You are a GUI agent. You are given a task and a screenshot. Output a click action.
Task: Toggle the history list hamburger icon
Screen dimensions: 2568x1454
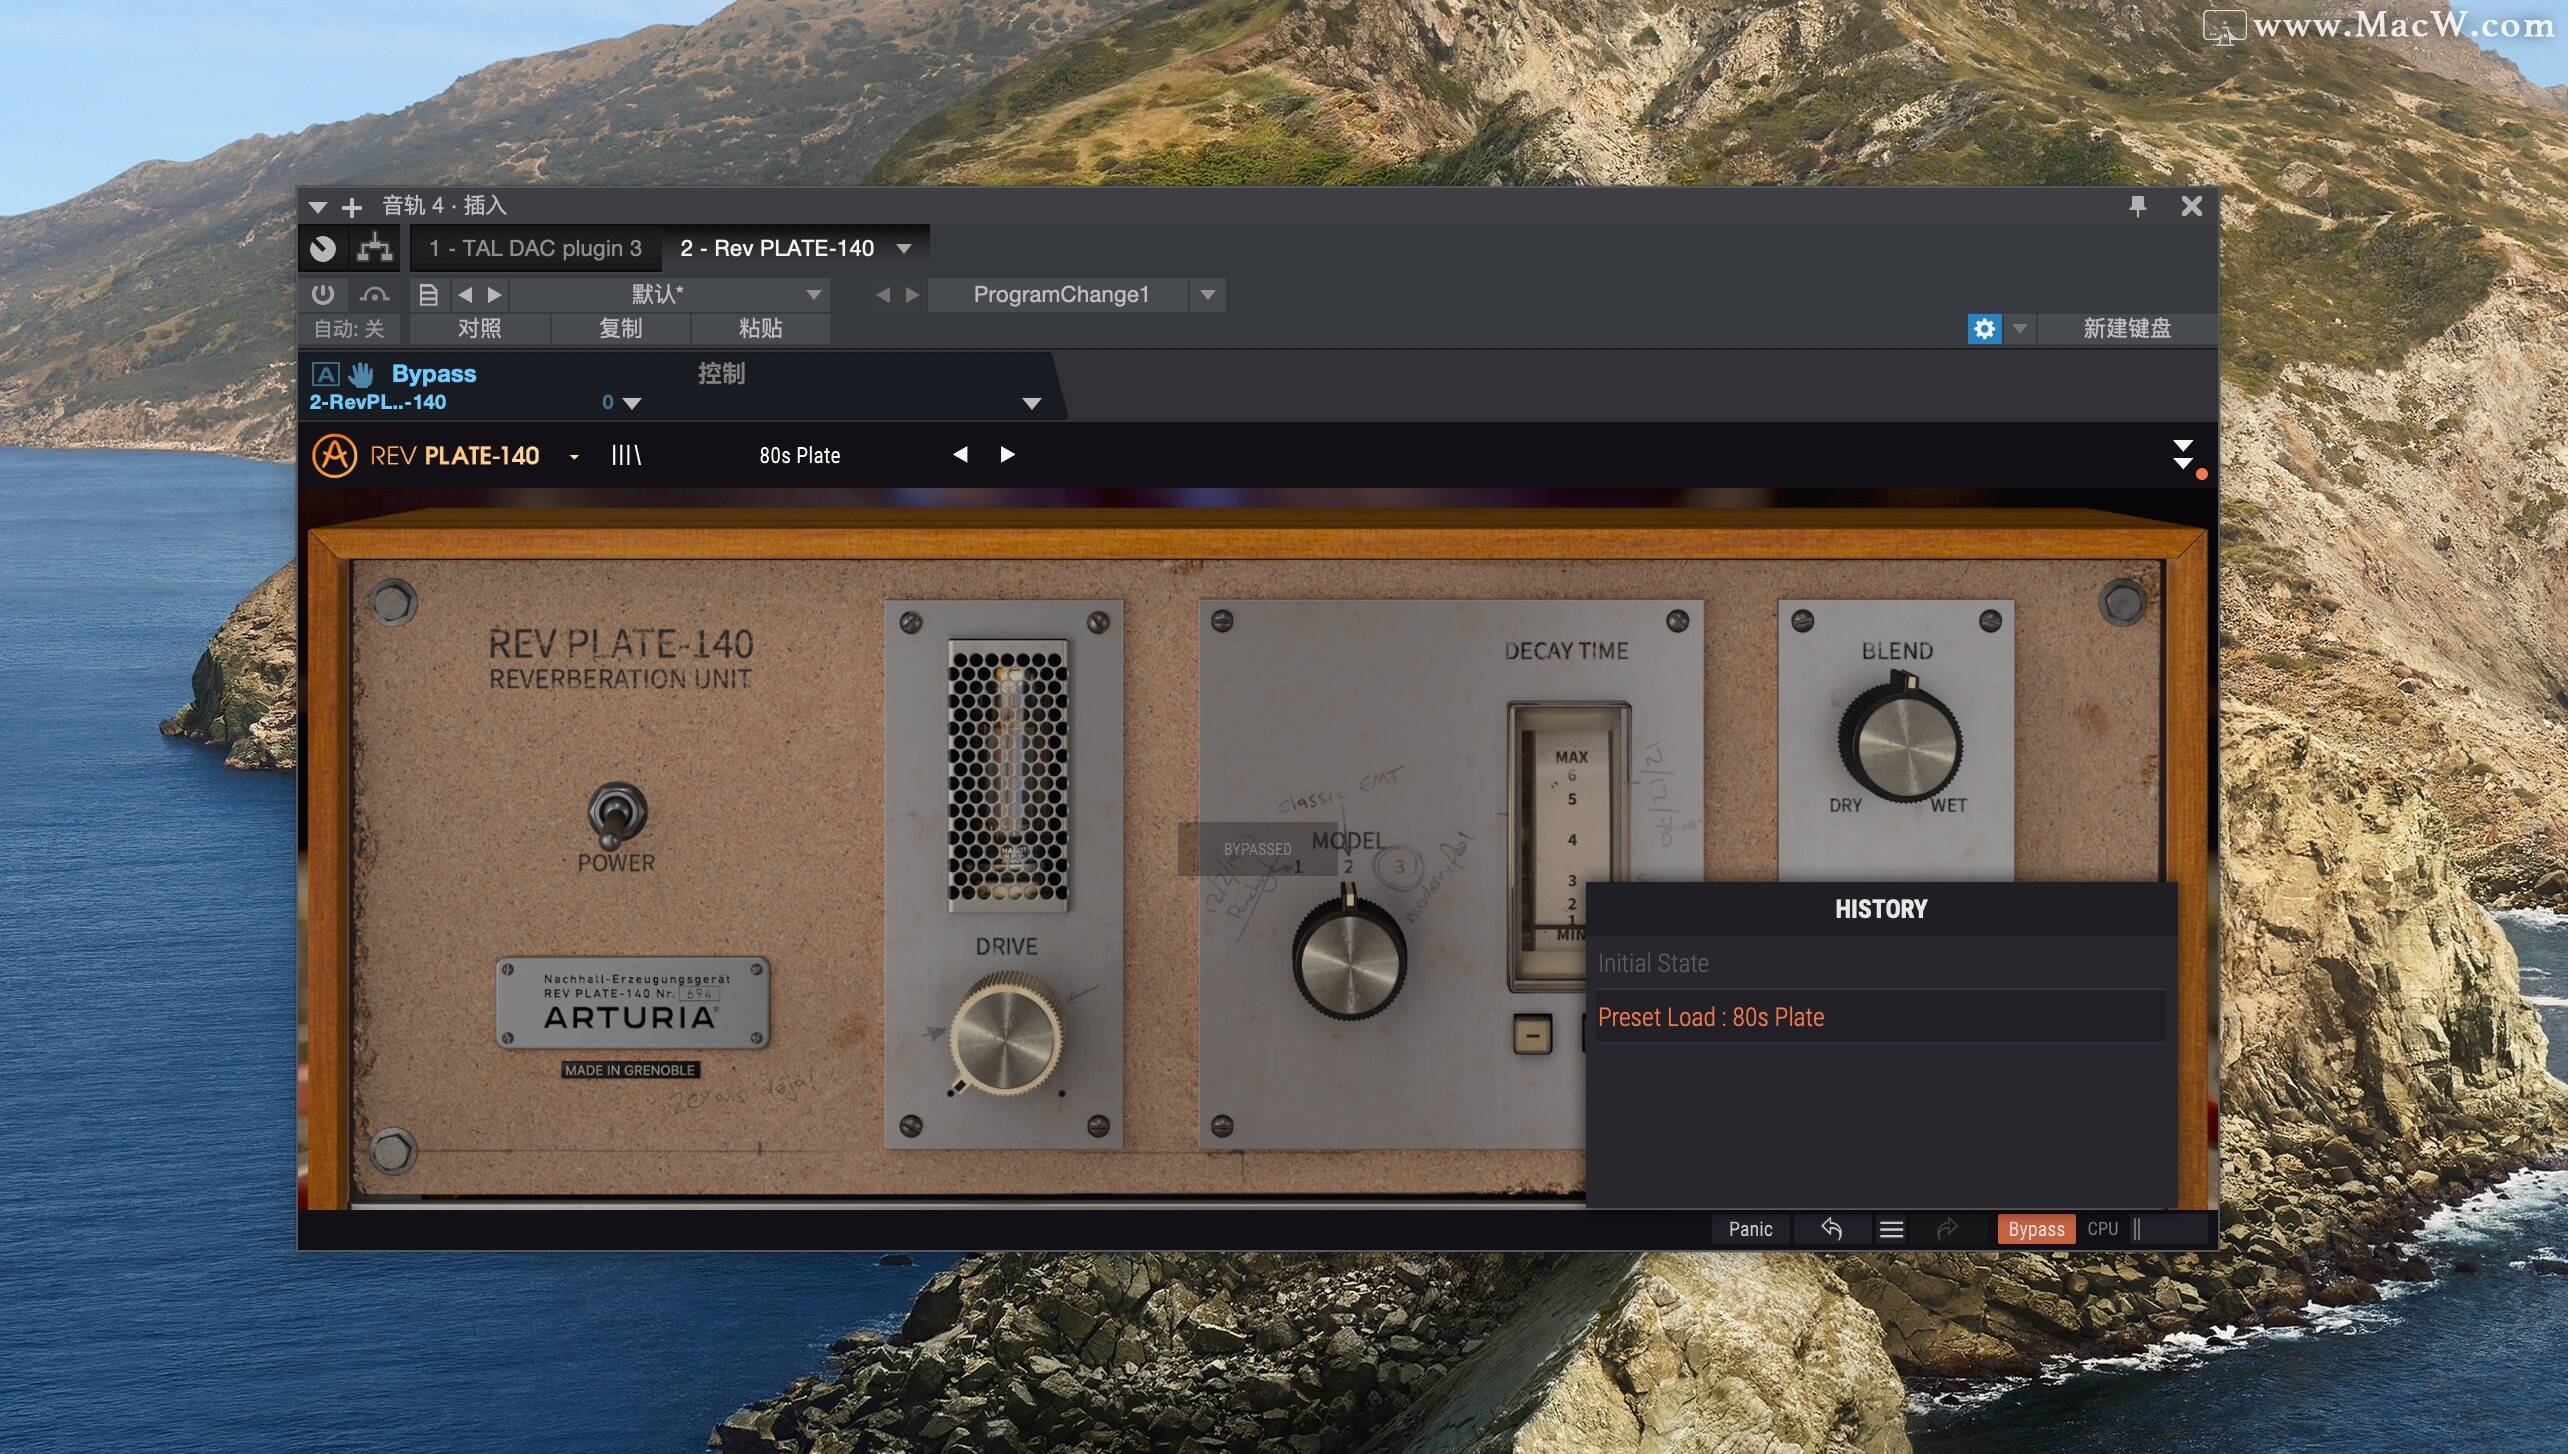1891,1229
